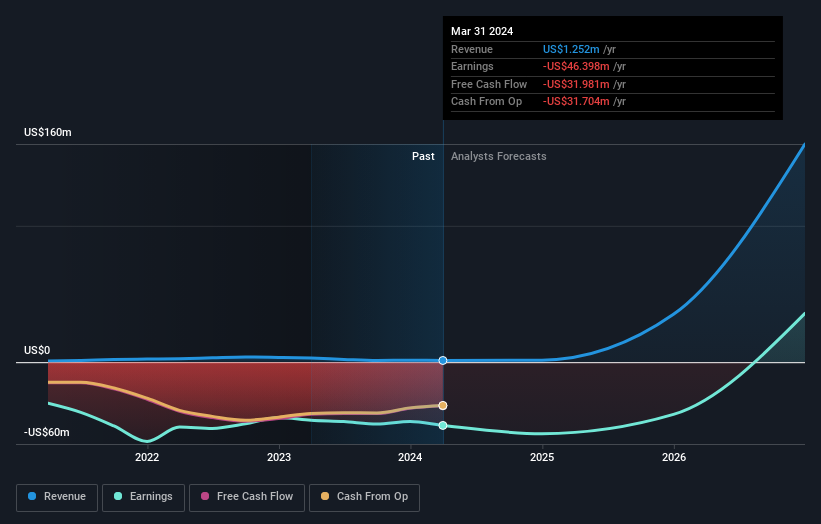Click the Mar 31 2024 tooltip date
The image size is (821, 524).
[482, 31]
